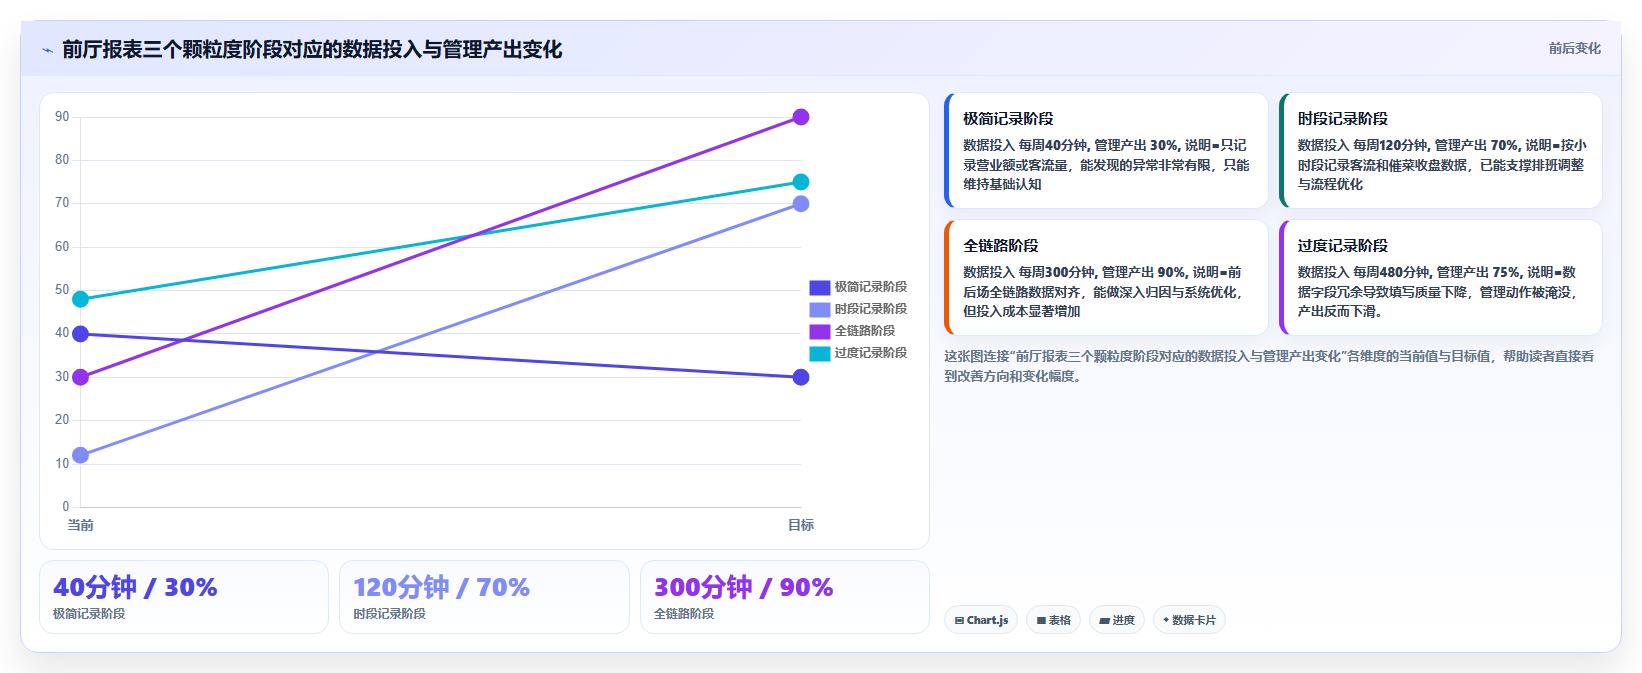Click 极简记录阶段 legend label text

pyautogui.click(x=871, y=287)
